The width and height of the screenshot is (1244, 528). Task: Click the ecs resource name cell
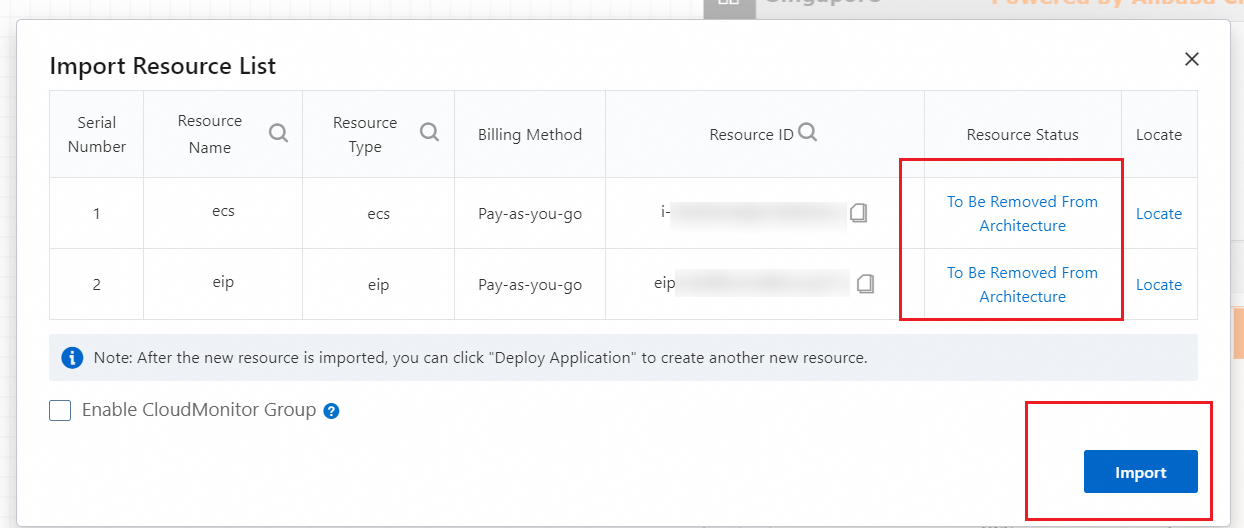point(223,213)
